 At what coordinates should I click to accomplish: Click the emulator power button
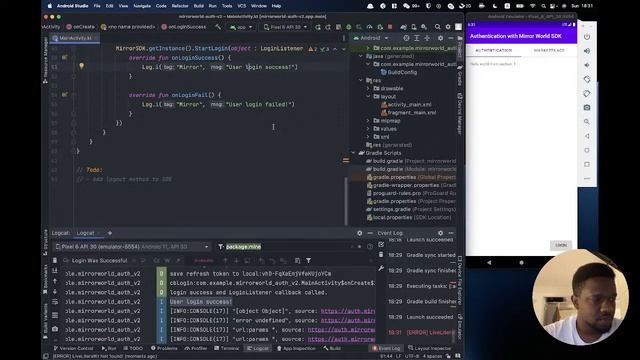[587, 37]
